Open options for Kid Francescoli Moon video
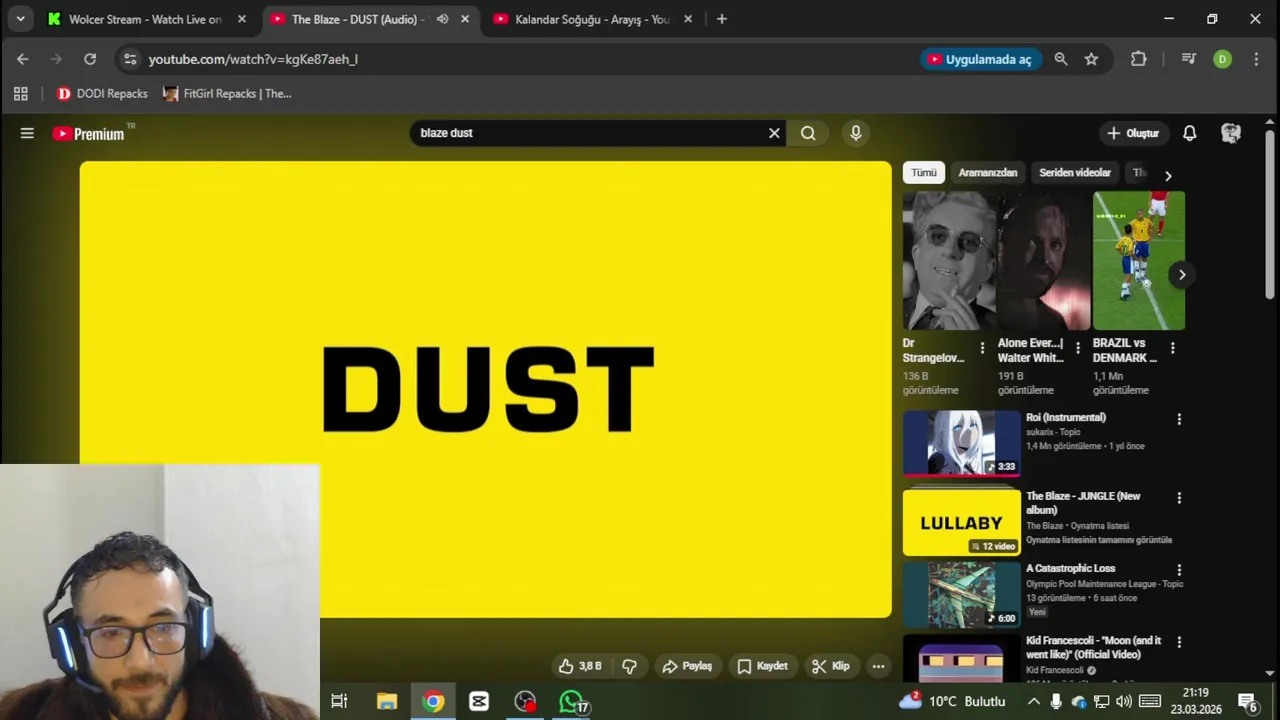The width and height of the screenshot is (1280, 720). (x=1179, y=642)
